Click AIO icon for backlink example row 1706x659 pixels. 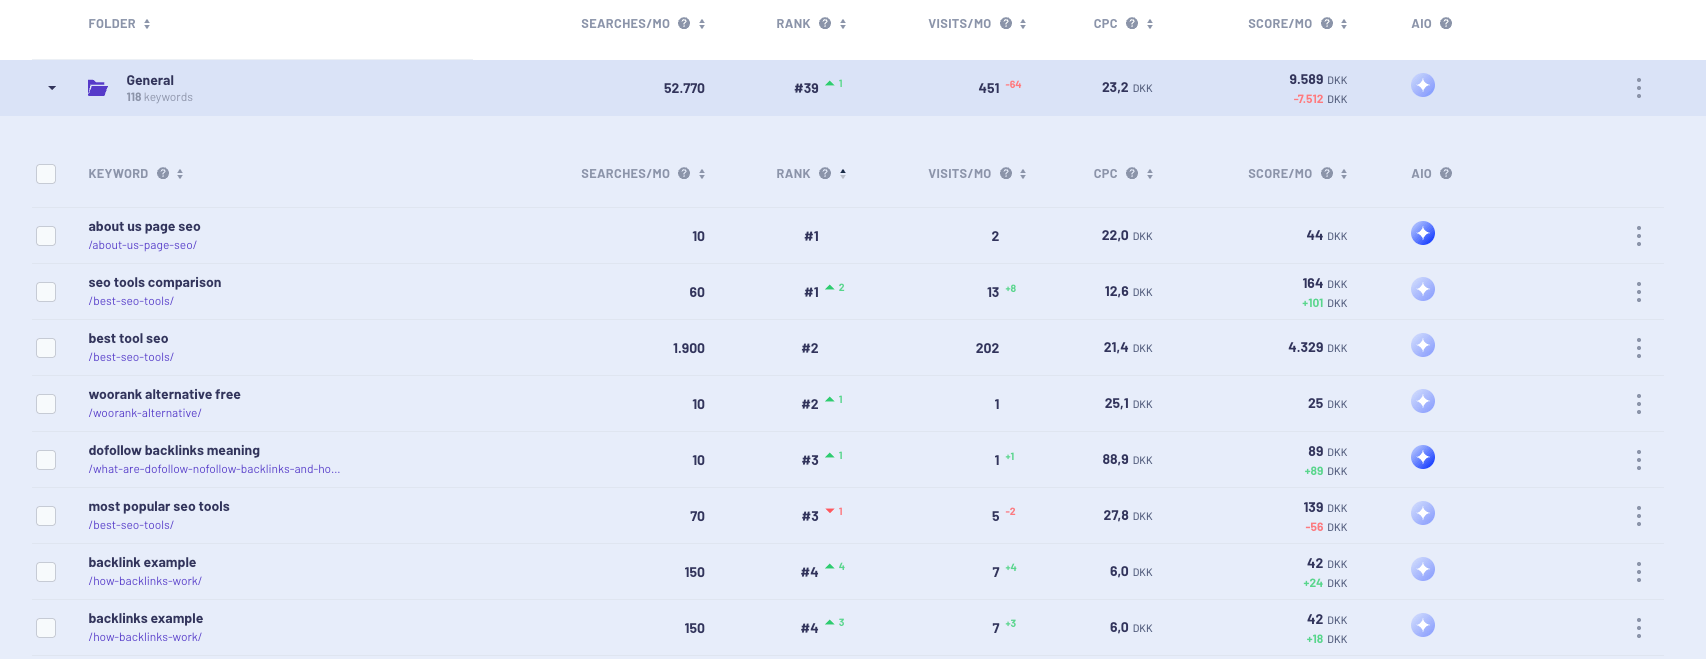pos(1423,570)
